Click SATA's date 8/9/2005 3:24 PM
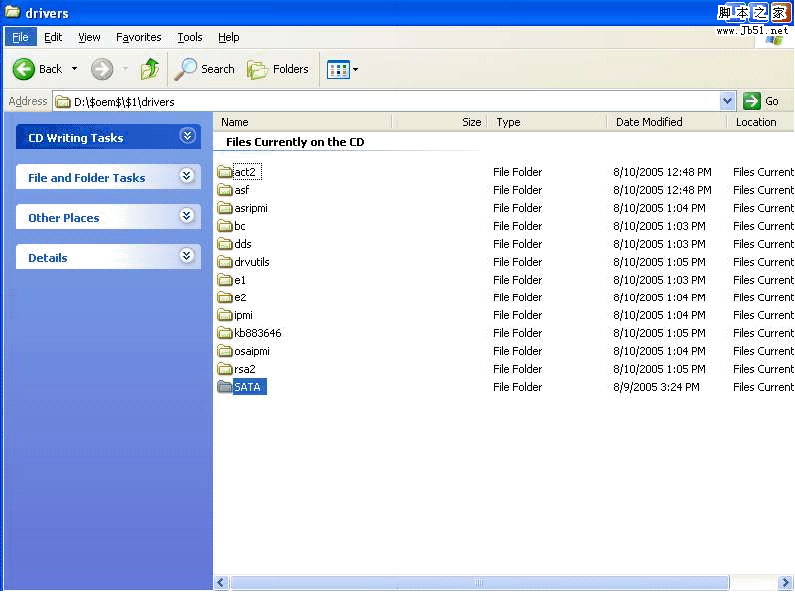Viewport: 795px width, 592px height. point(656,387)
